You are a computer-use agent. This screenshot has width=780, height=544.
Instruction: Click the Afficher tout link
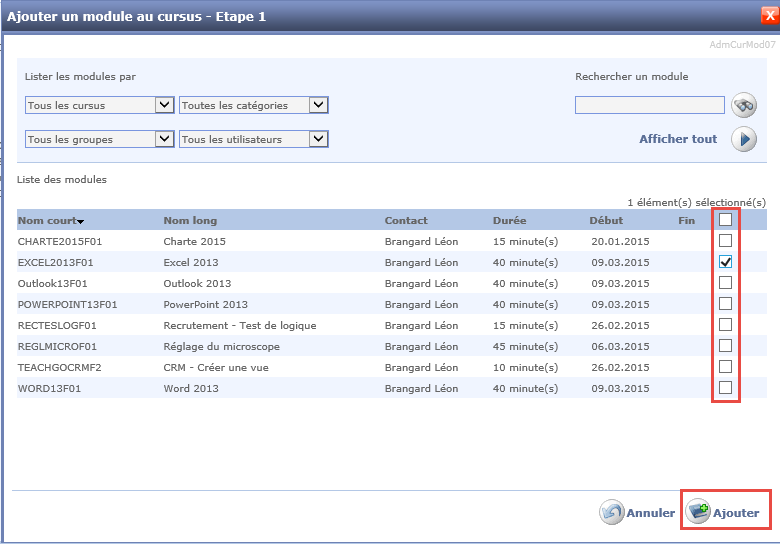pyautogui.click(x=678, y=139)
